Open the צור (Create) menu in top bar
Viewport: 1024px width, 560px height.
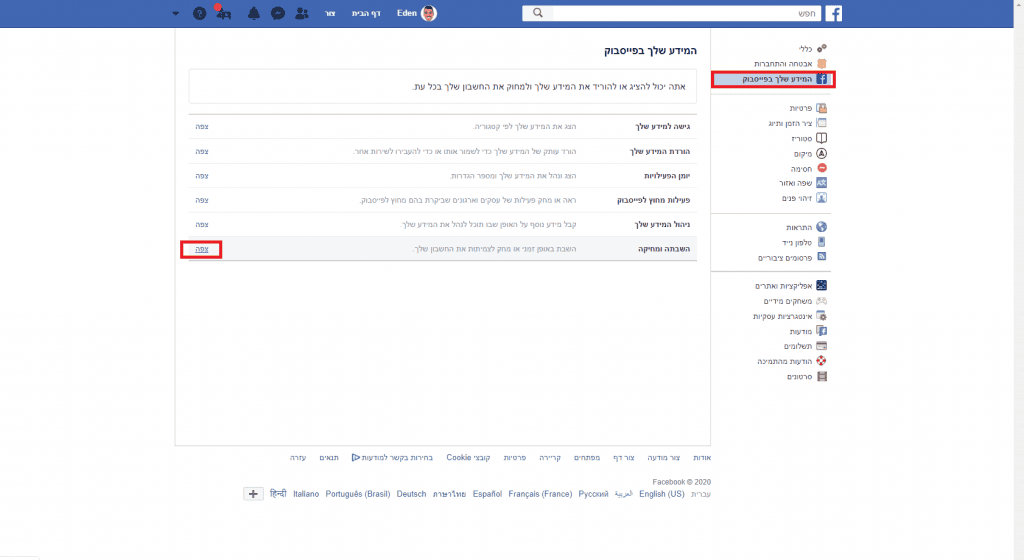click(x=330, y=13)
